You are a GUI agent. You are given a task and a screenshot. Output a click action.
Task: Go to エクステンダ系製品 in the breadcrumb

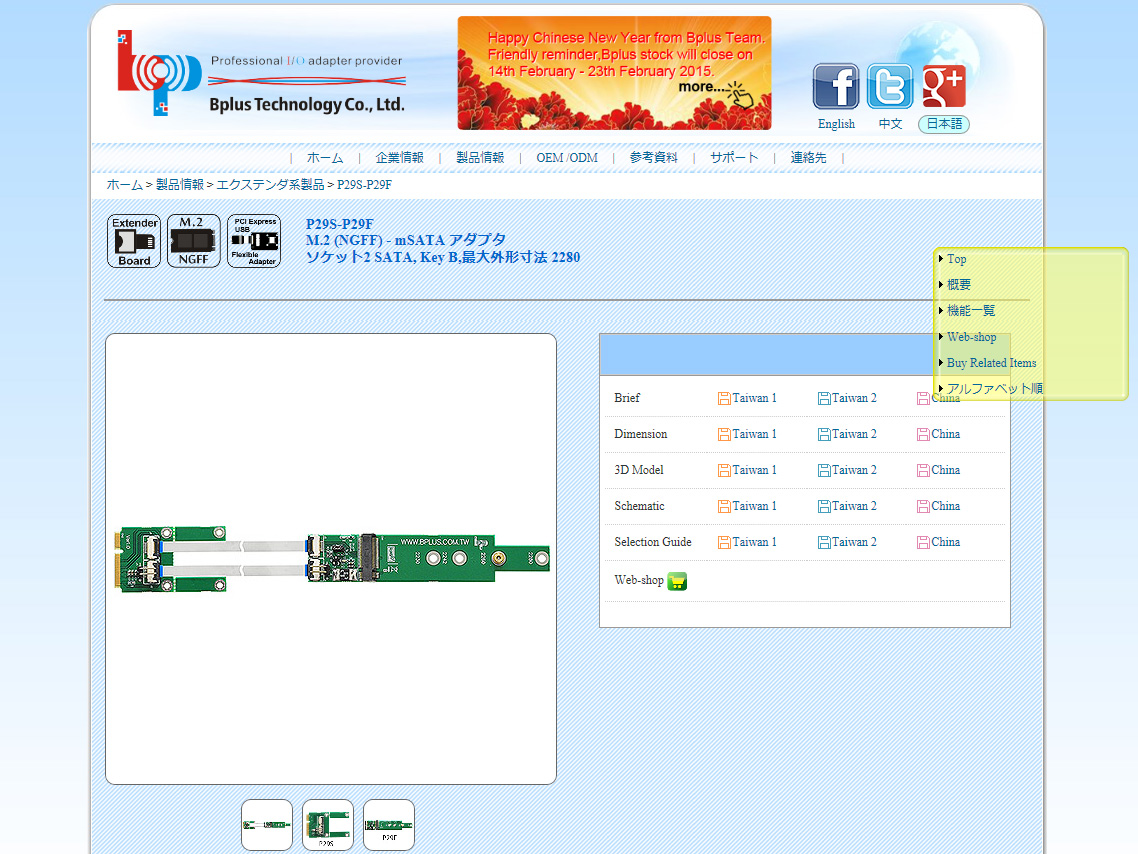[270, 184]
